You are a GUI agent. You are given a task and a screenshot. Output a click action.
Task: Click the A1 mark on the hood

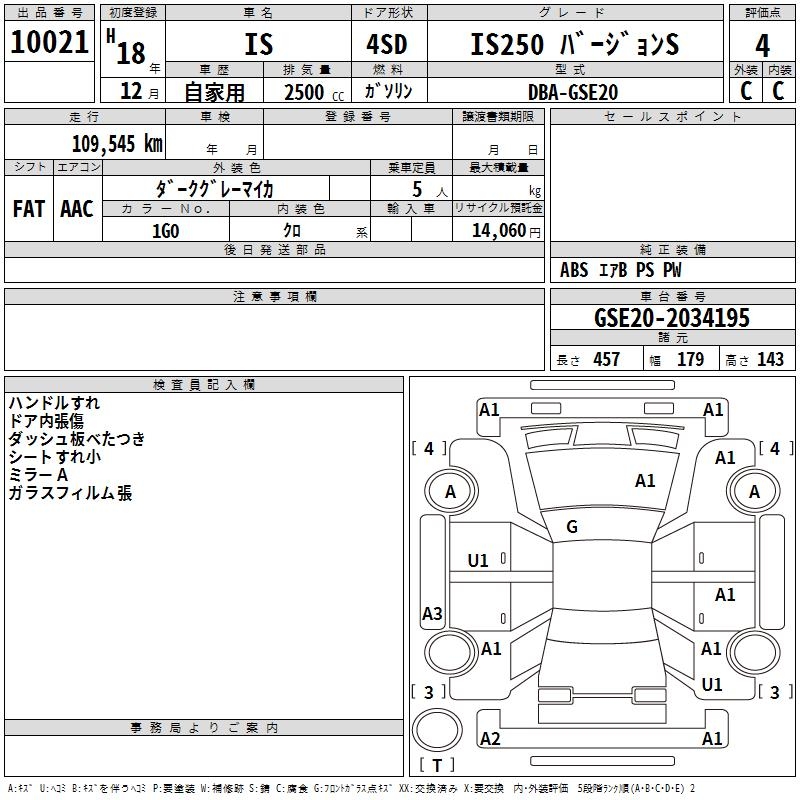(645, 481)
